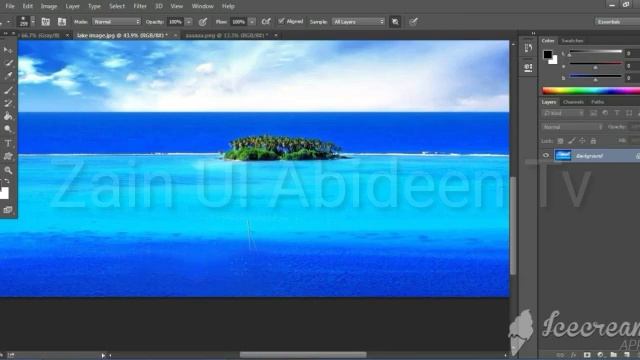Toggle the Aligned checkbox

[x=281, y=21]
